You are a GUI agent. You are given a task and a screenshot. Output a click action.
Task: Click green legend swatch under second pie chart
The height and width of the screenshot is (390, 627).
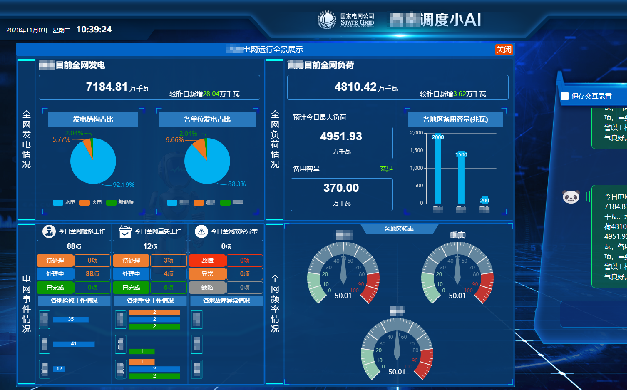tap(226, 203)
